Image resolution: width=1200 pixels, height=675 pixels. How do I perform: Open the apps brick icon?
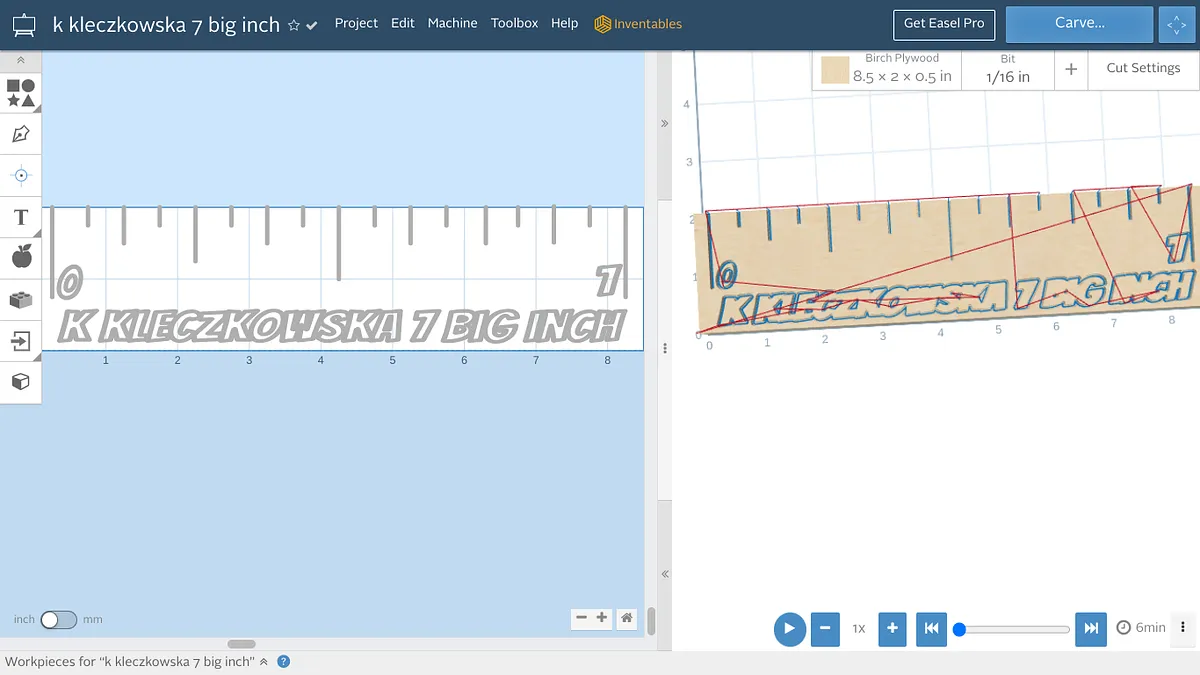click(21, 299)
